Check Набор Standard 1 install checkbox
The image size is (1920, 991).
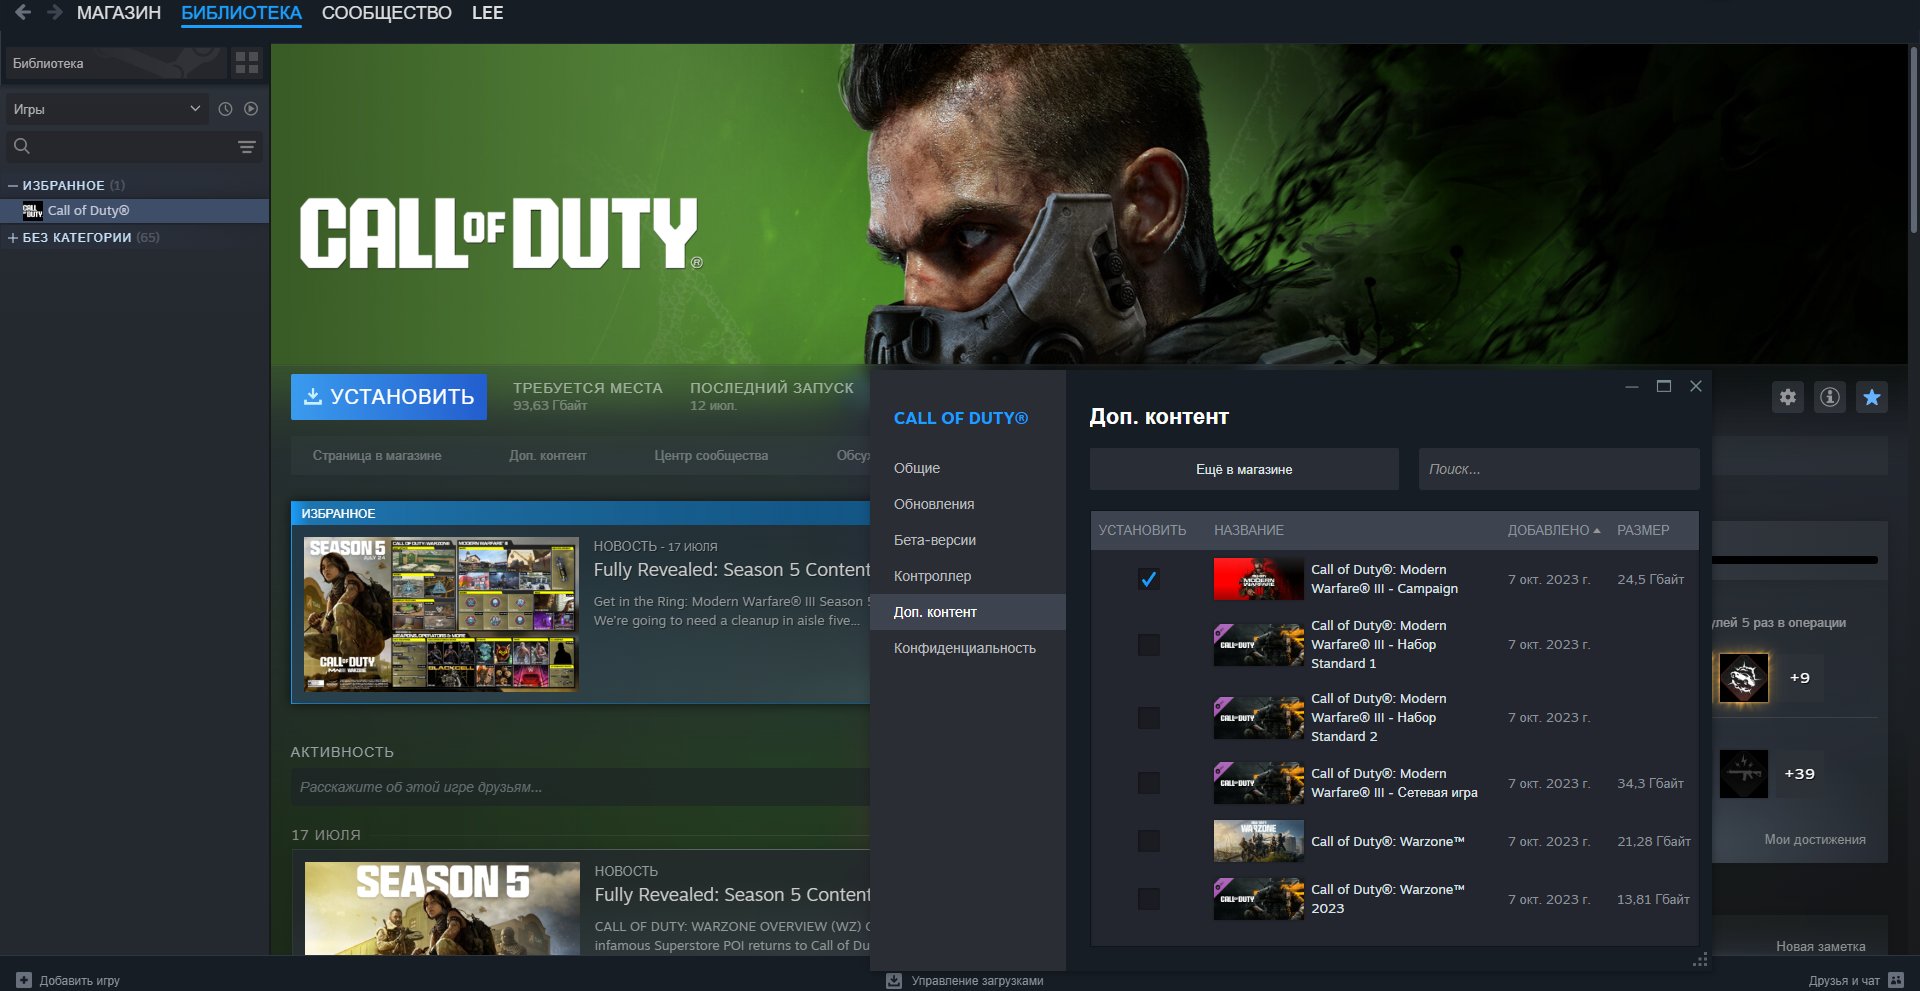pos(1149,645)
